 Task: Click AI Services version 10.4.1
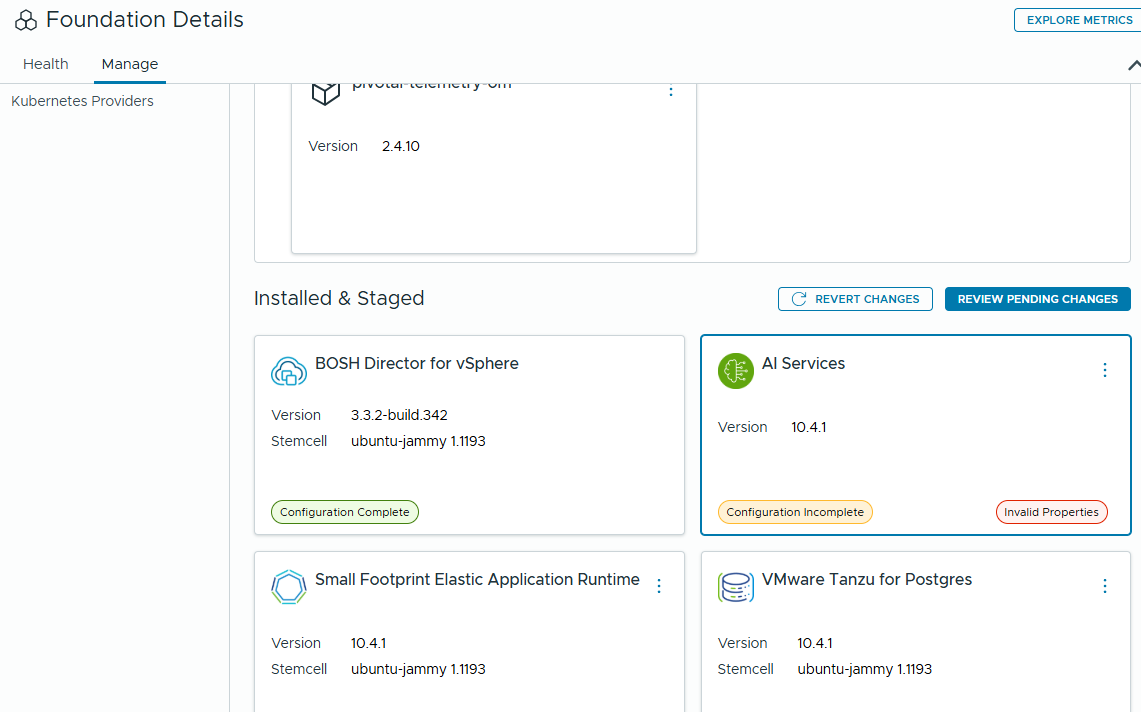click(x=808, y=427)
